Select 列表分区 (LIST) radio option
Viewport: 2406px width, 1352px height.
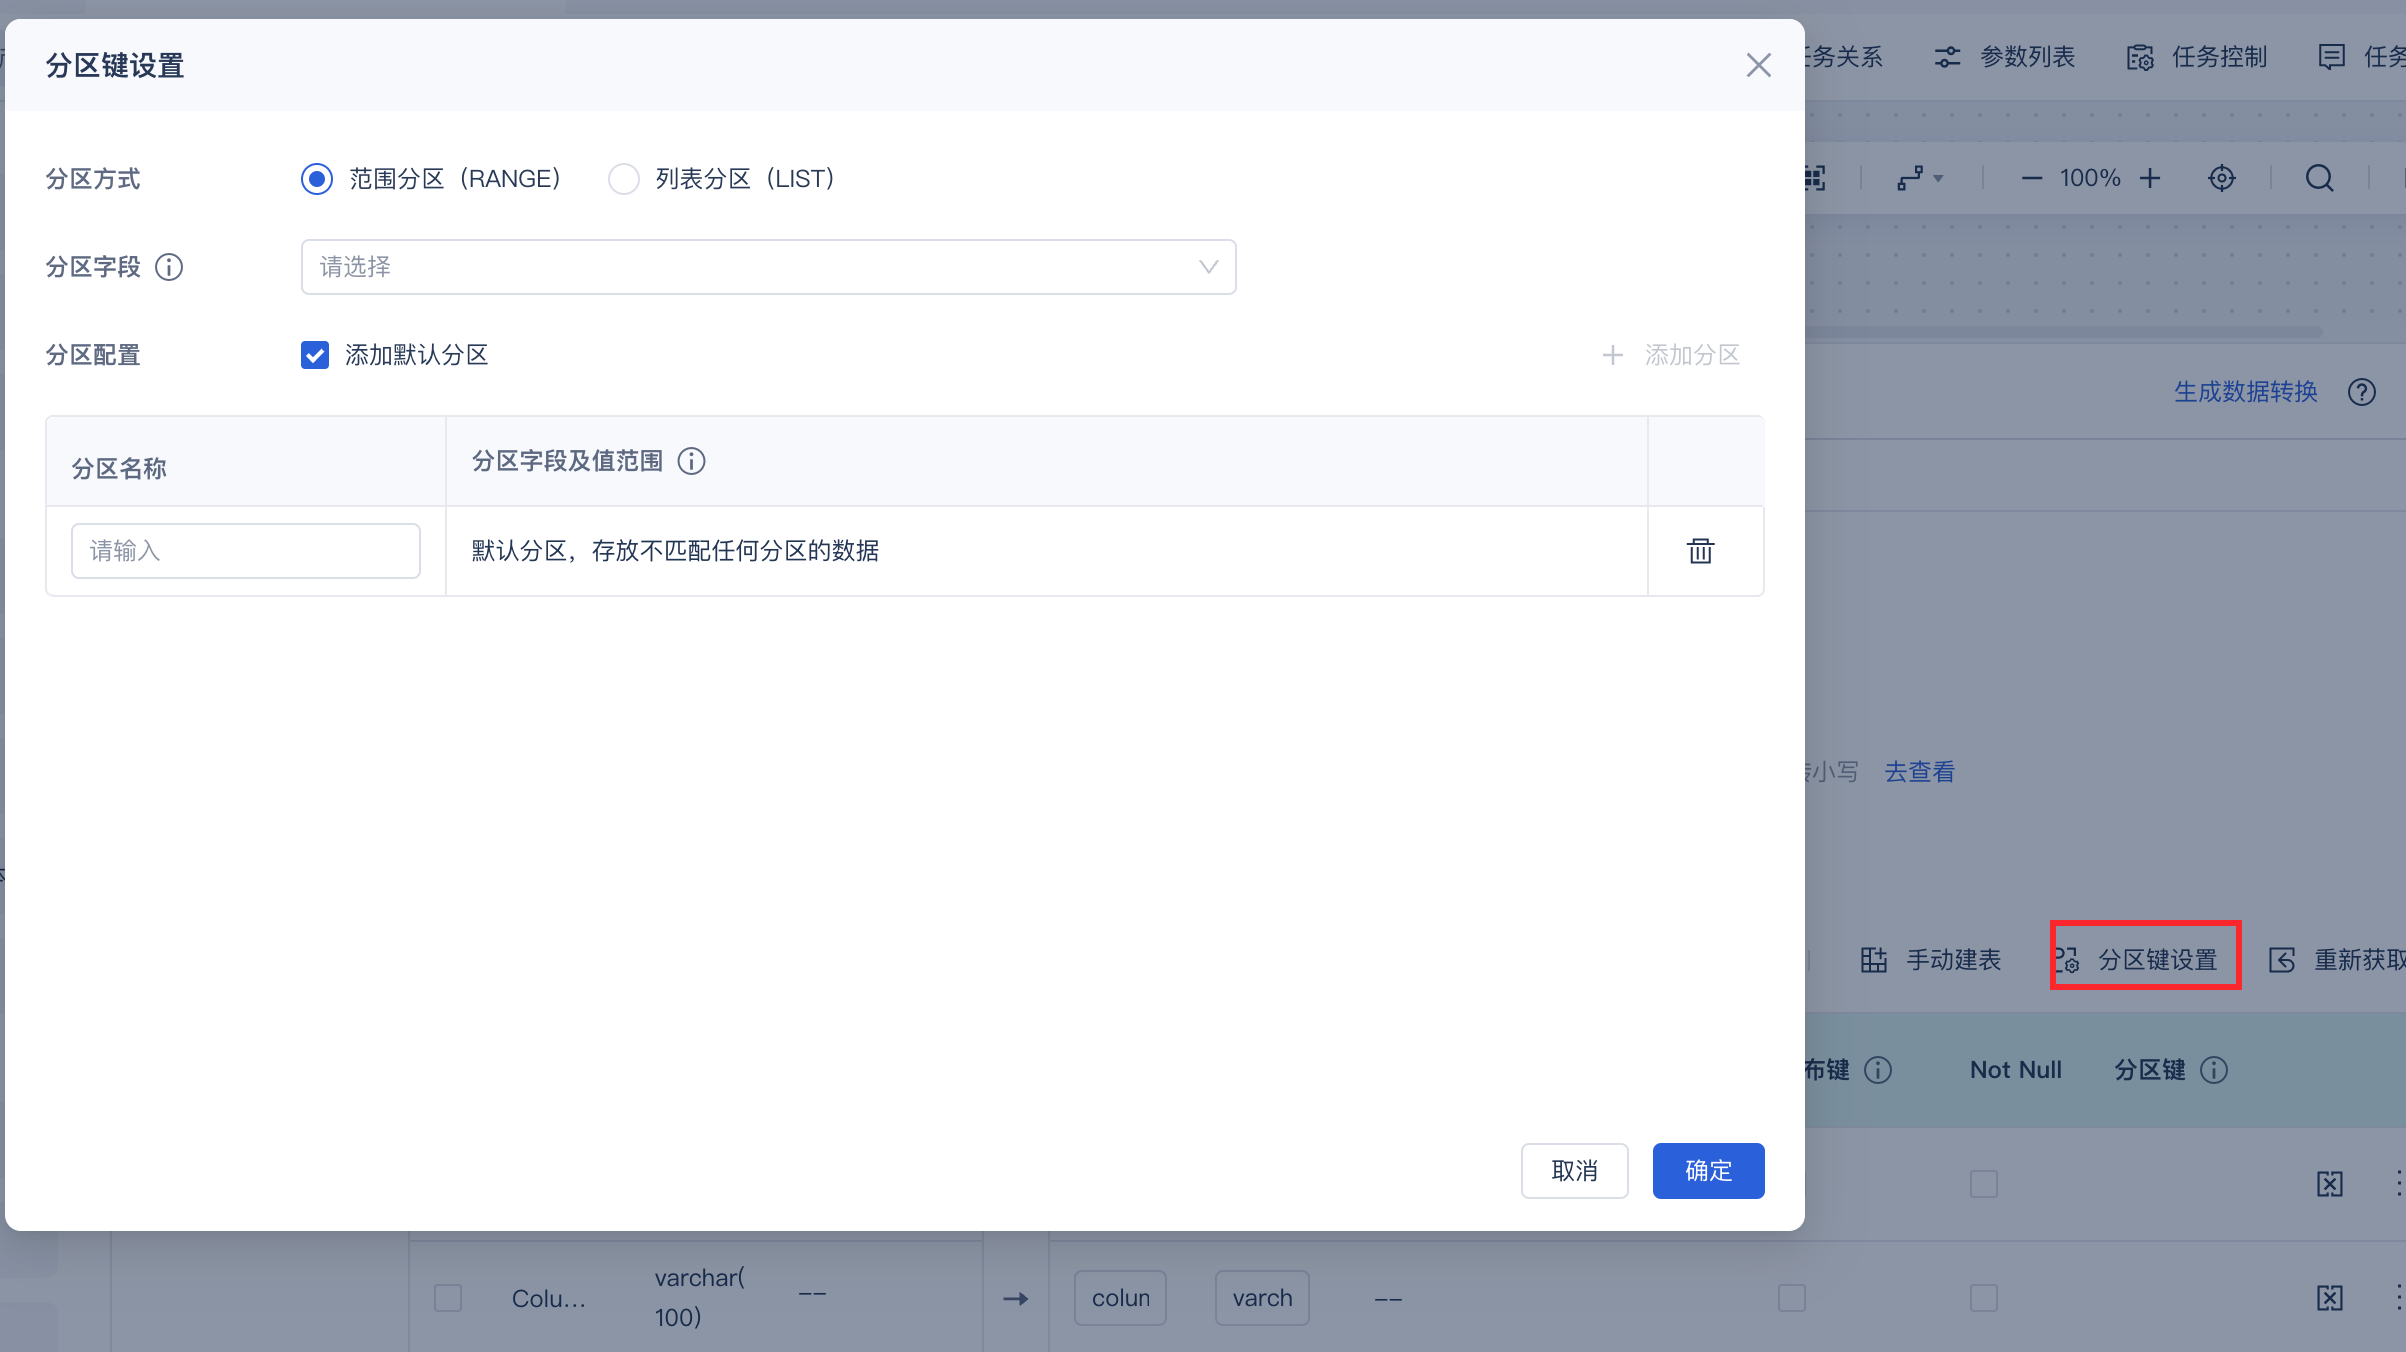(624, 179)
